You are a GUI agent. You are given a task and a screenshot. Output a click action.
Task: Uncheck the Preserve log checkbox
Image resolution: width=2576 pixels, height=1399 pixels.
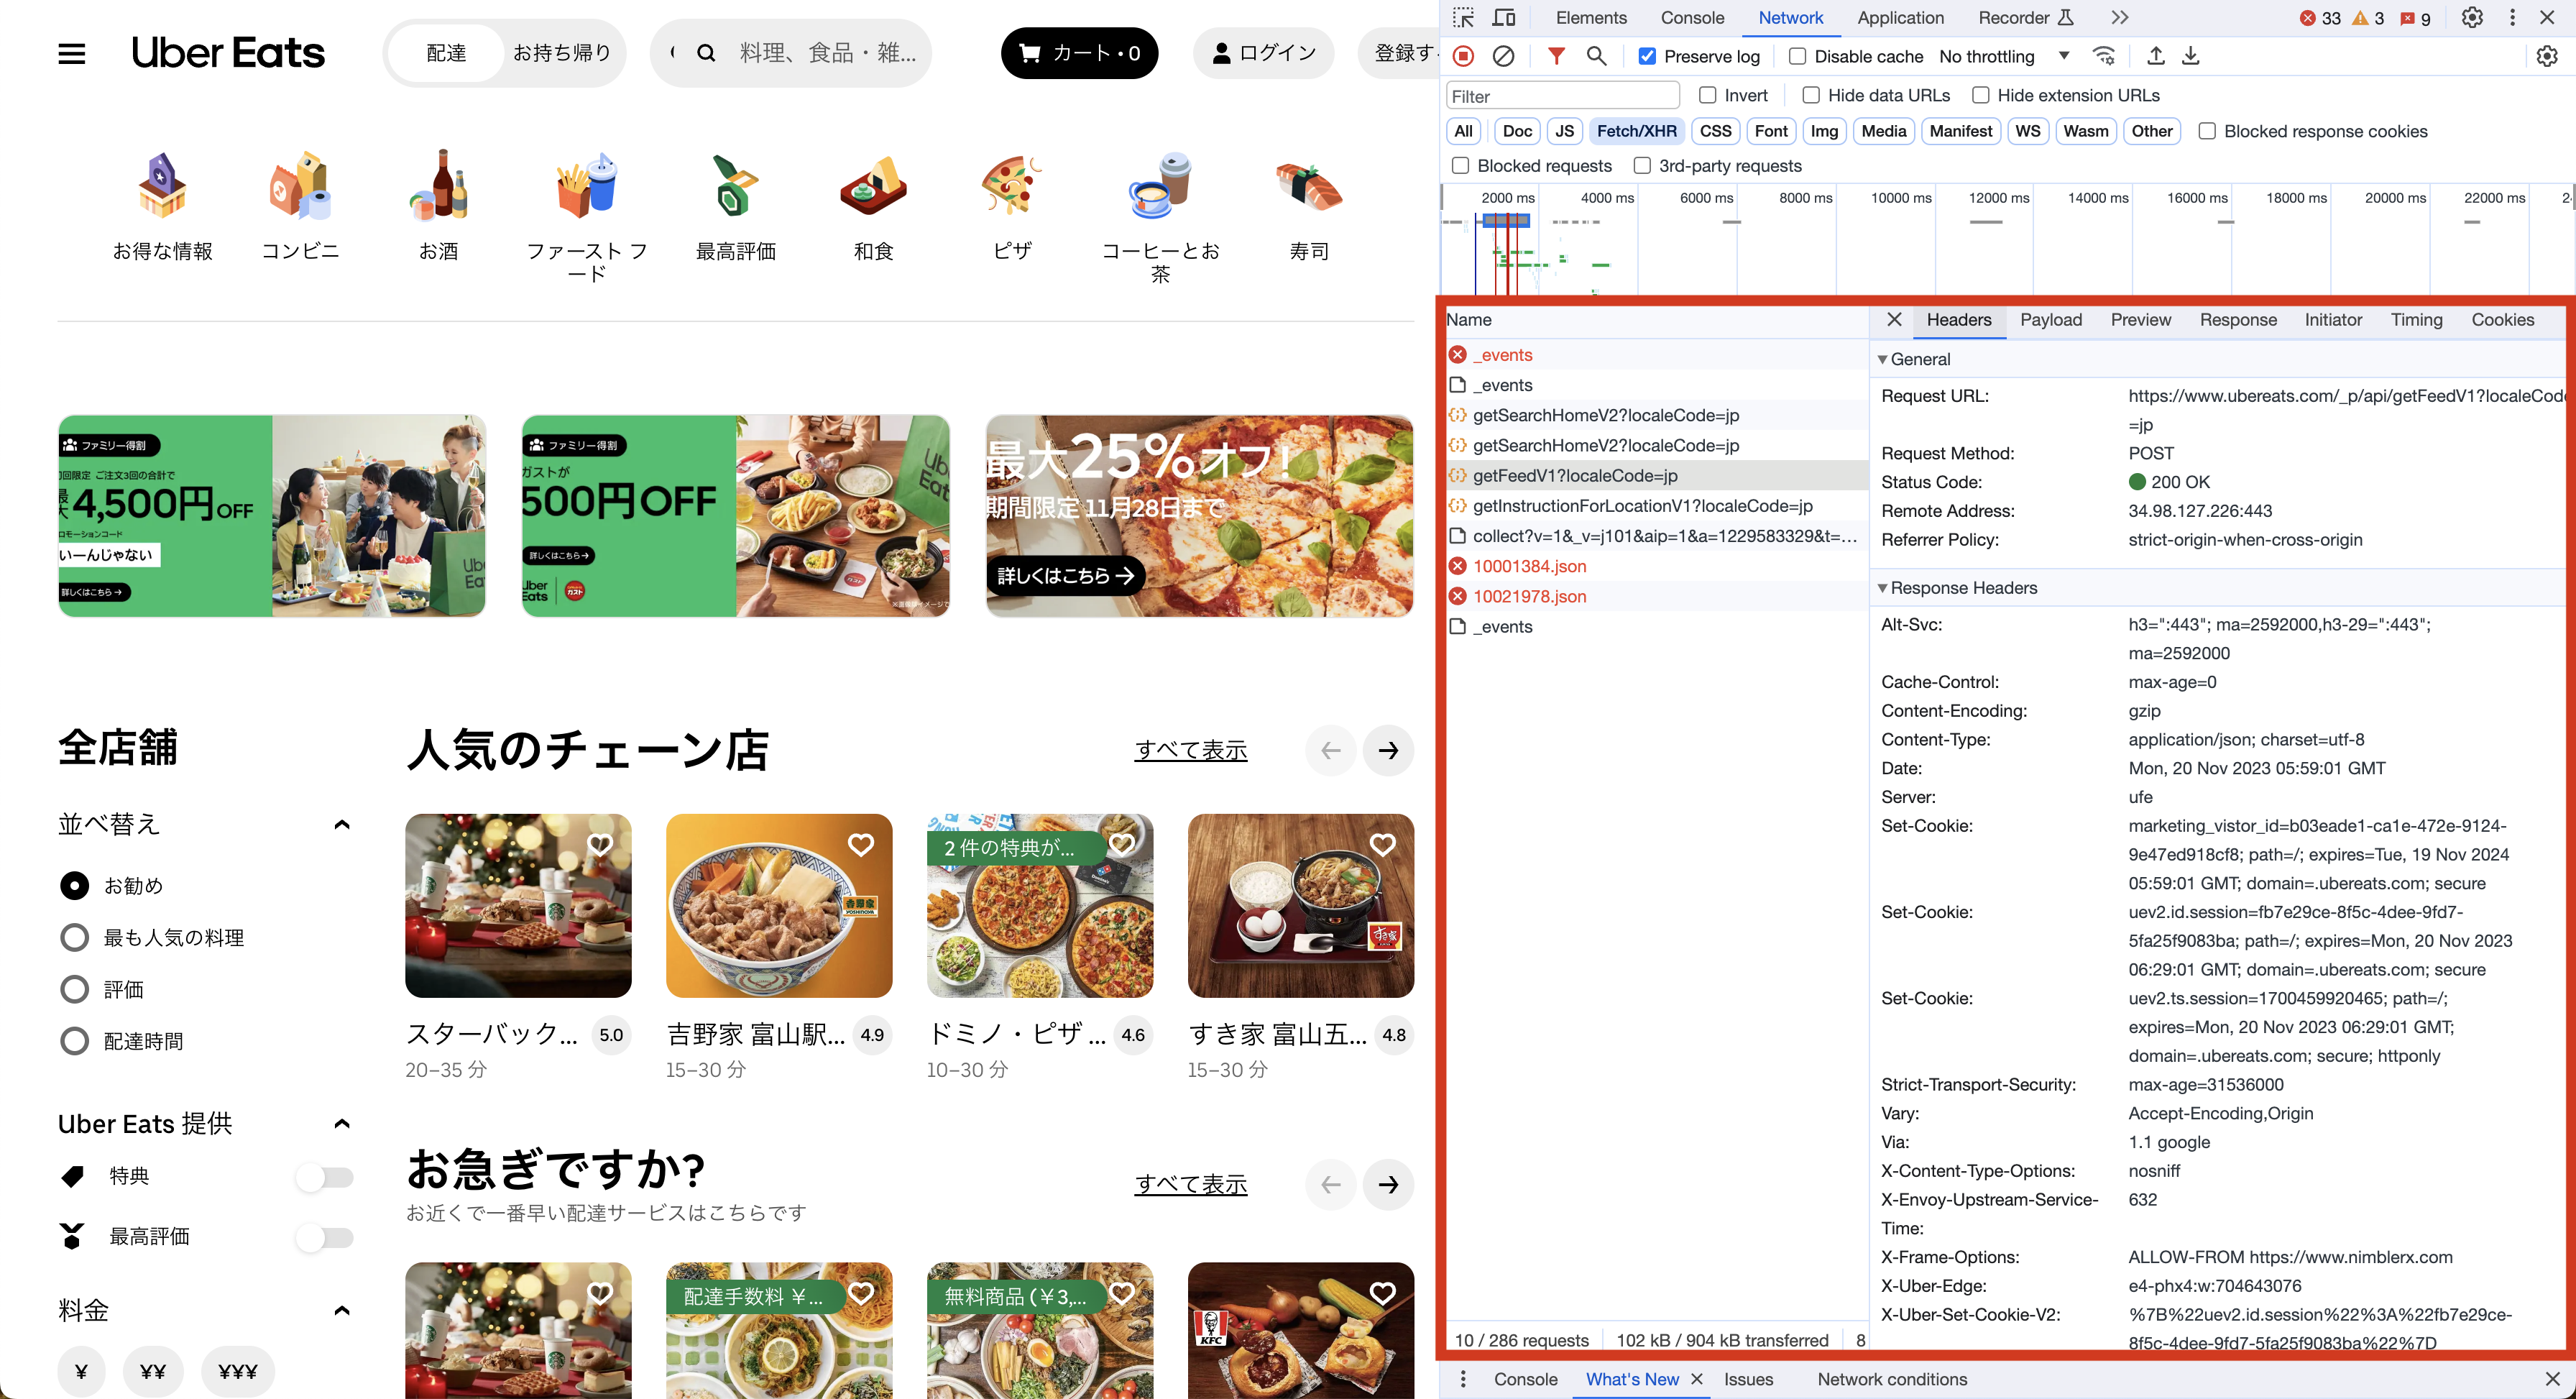[1647, 56]
